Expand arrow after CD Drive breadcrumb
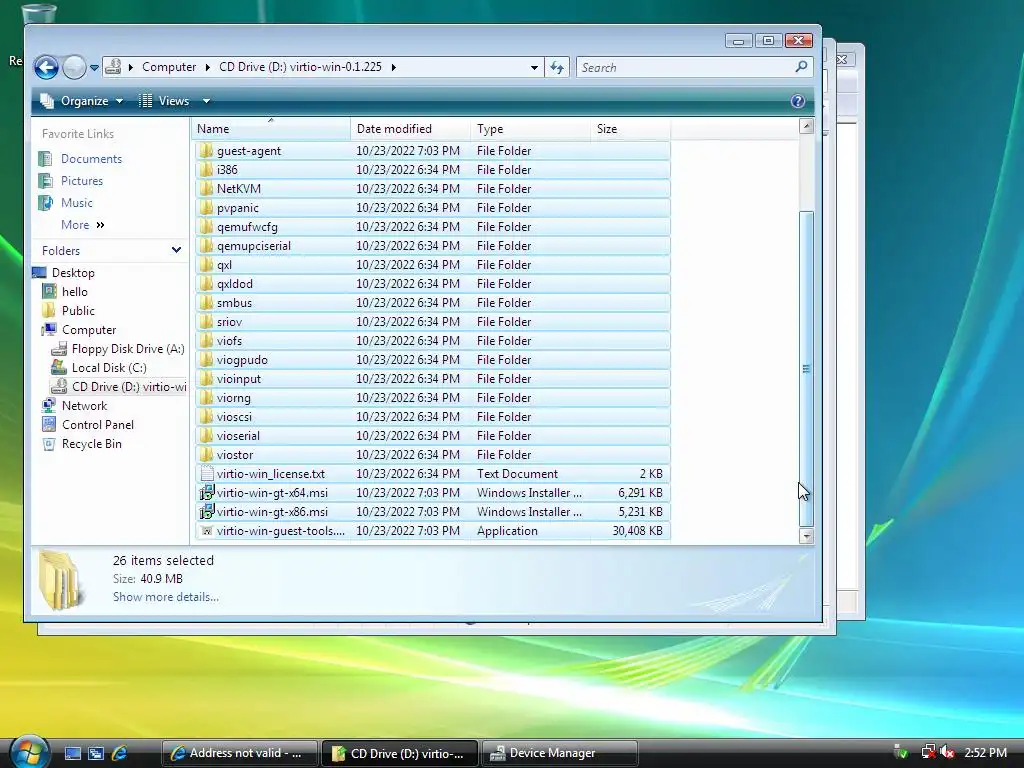 pos(393,67)
